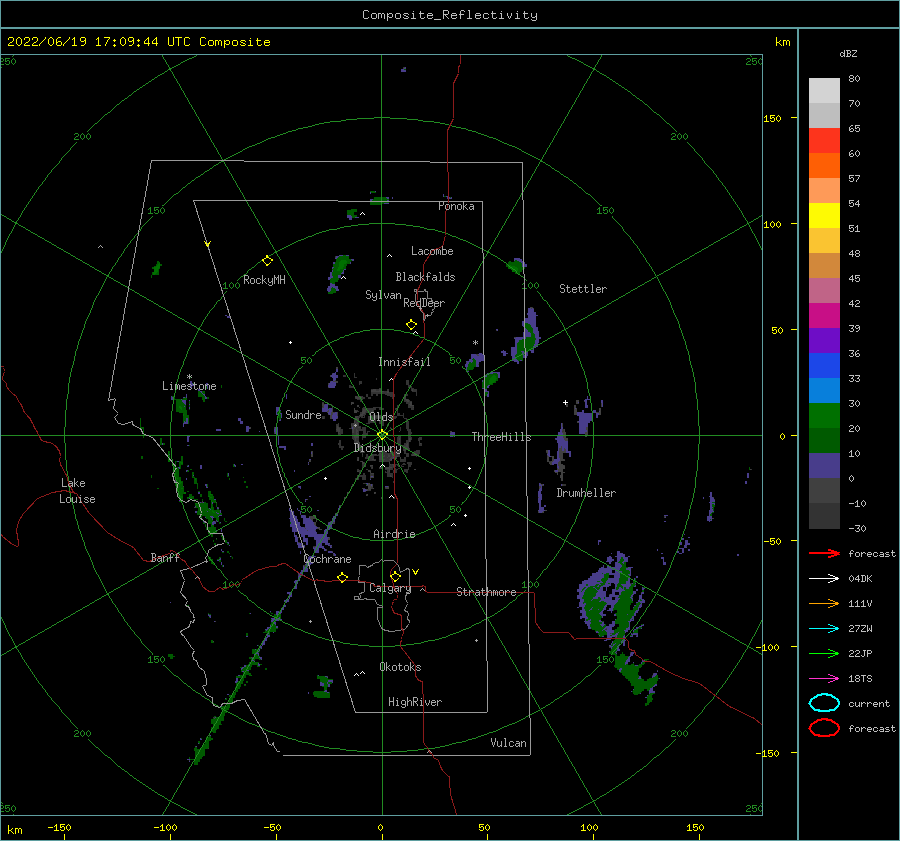The width and height of the screenshot is (900, 841).
Task: Click the red forecast ellipse icon
Action: click(824, 728)
